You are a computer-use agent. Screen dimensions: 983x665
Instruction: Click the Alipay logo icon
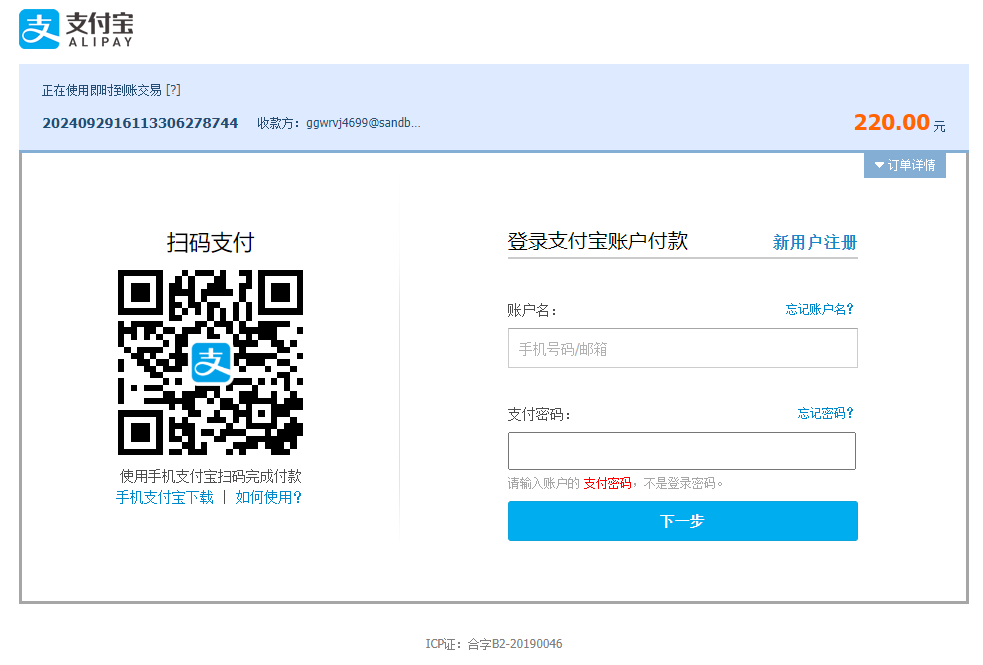(x=39, y=29)
